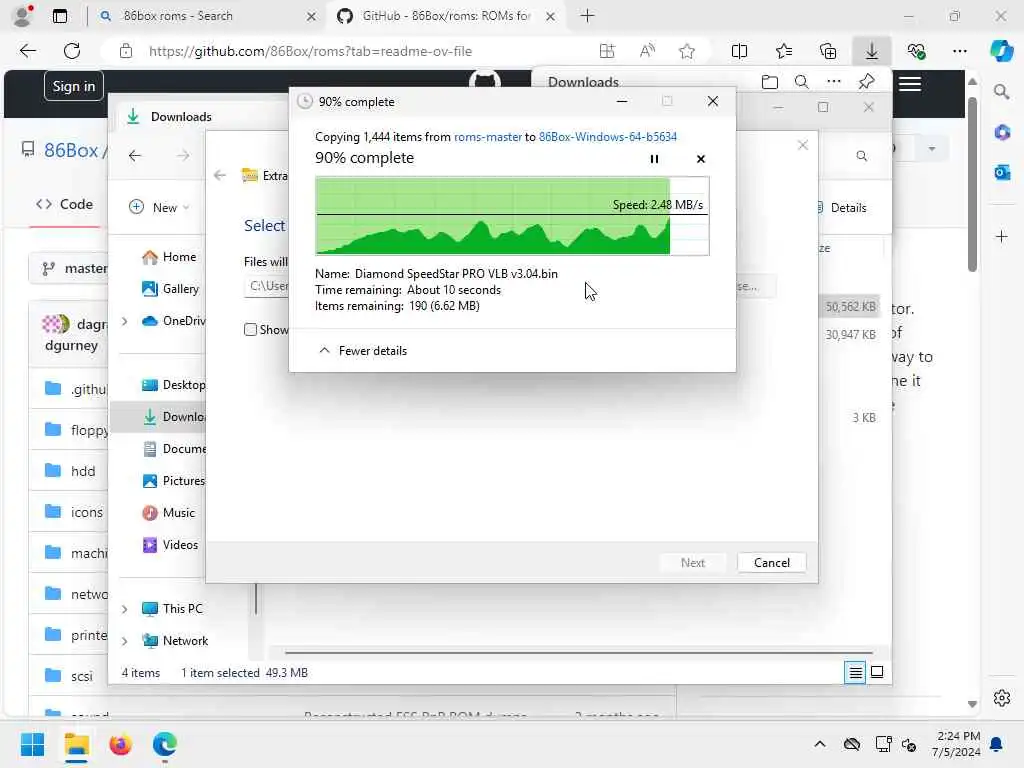Refresh the current page
This screenshot has width=1024, height=768.
click(x=72, y=51)
